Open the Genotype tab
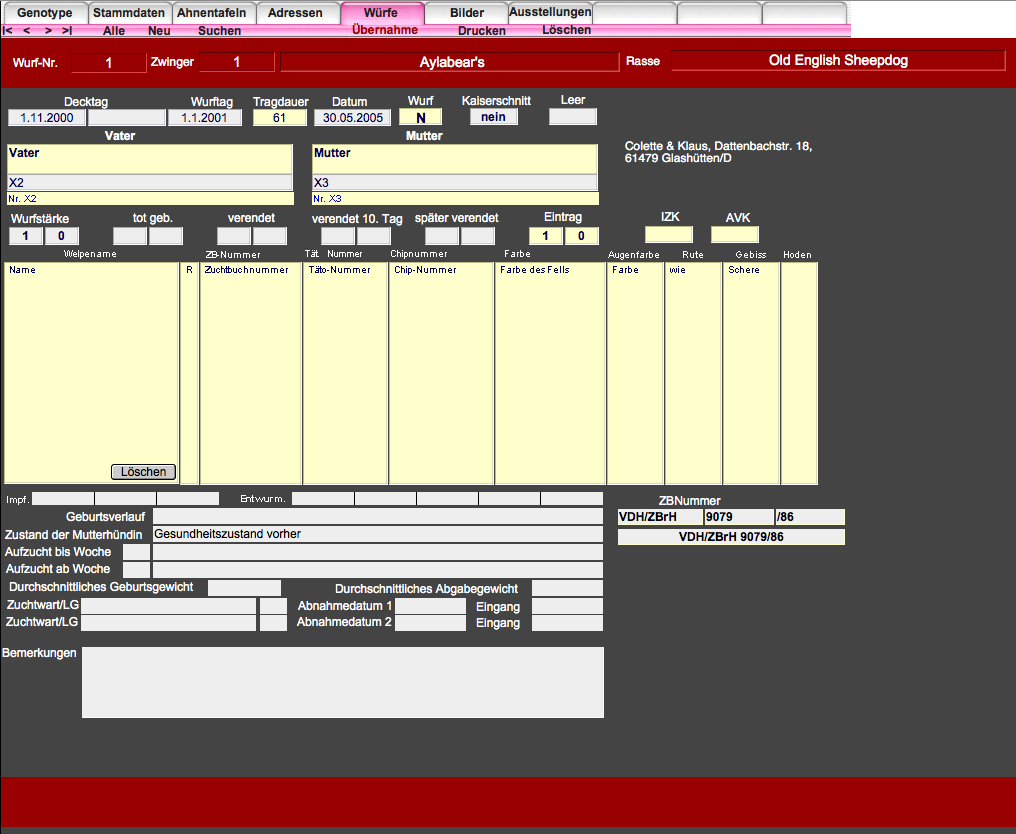 [x=45, y=13]
